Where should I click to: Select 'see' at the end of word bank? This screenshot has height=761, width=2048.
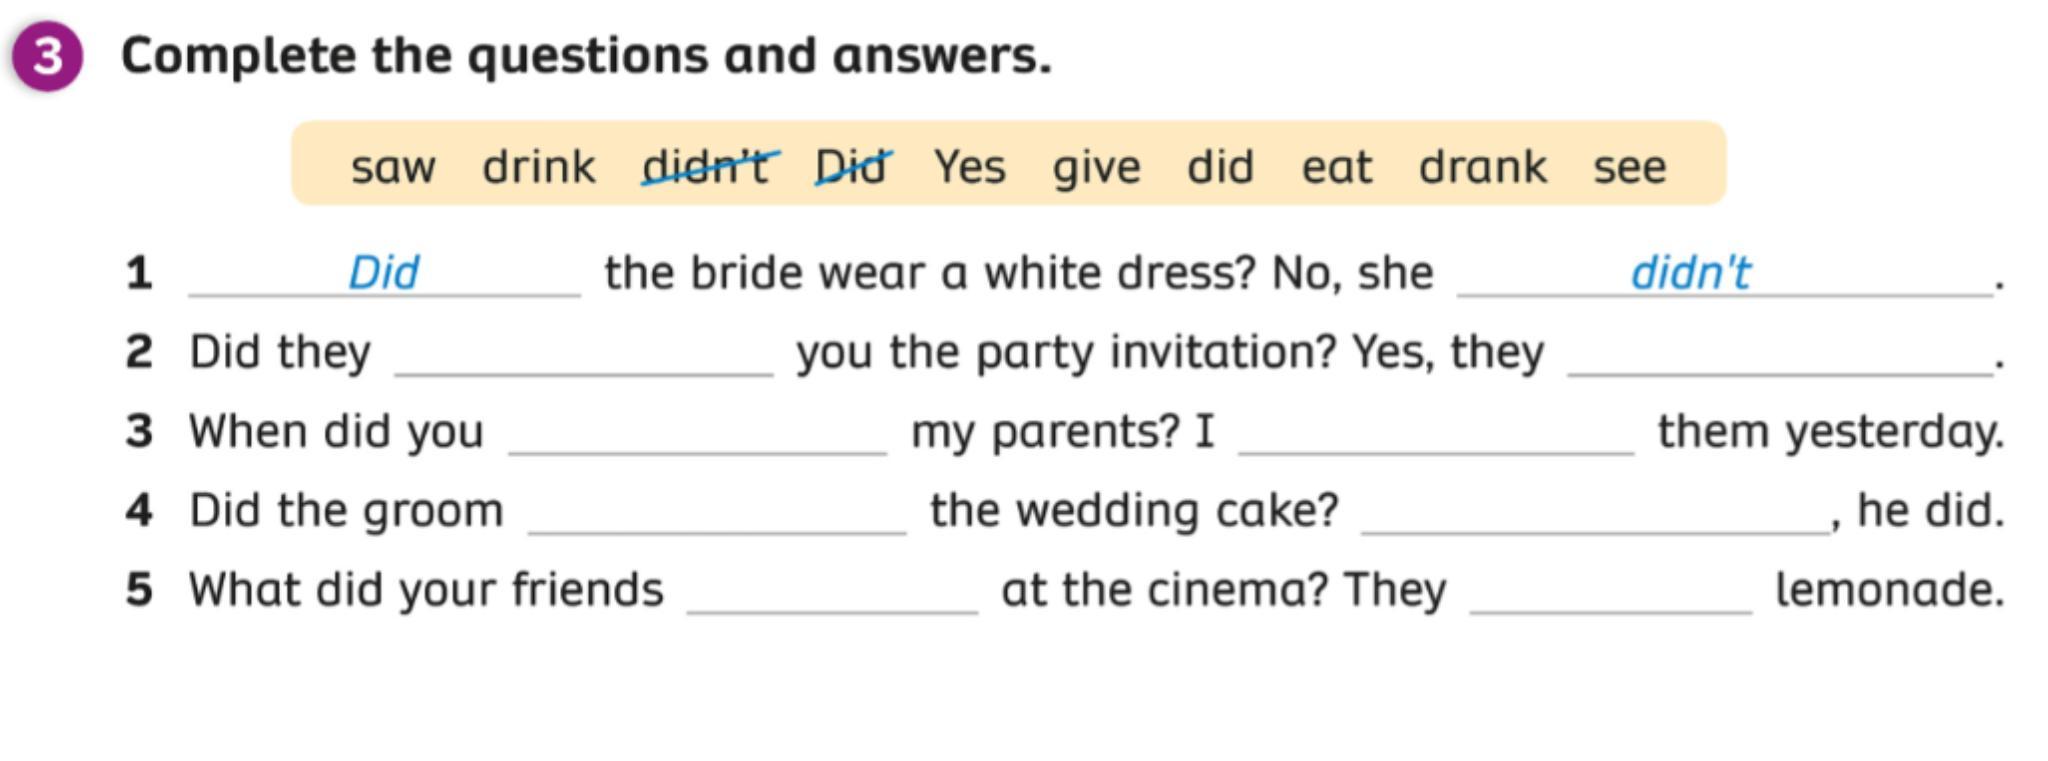coord(1629,167)
